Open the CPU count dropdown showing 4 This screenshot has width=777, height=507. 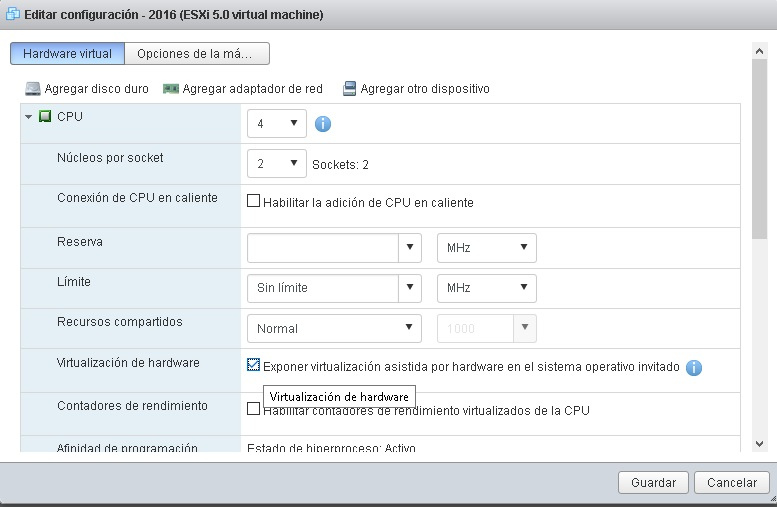(x=276, y=124)
